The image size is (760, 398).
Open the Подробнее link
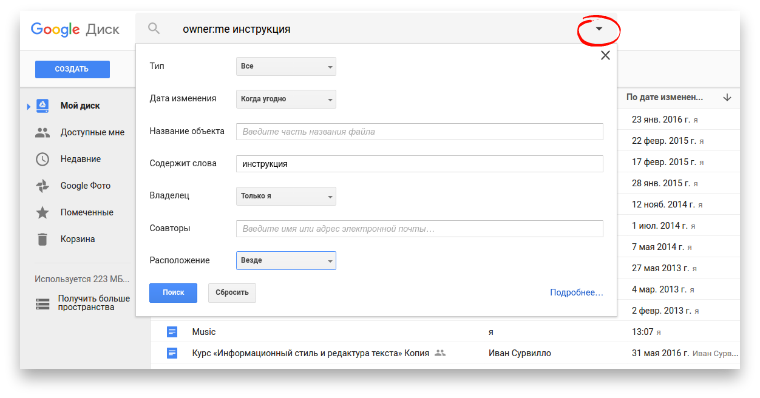point(576,292)
